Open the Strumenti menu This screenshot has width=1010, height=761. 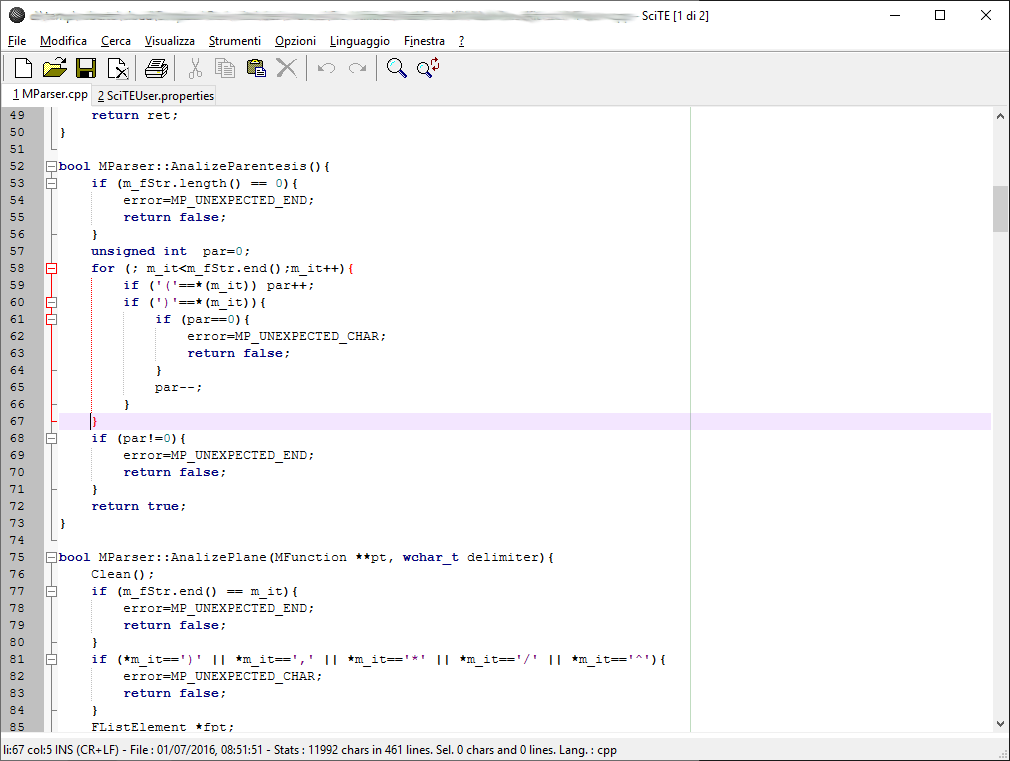coord(234,41)
